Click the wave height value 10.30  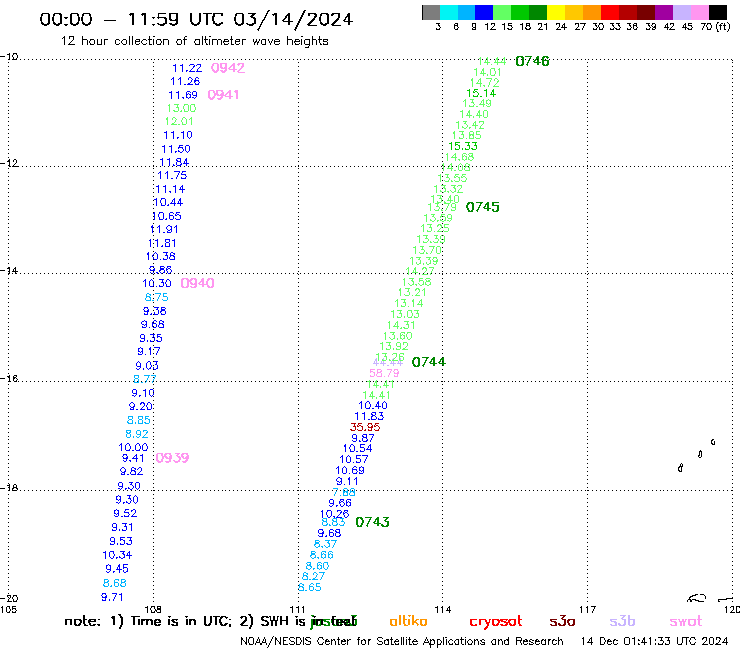[x=157, y=283]
